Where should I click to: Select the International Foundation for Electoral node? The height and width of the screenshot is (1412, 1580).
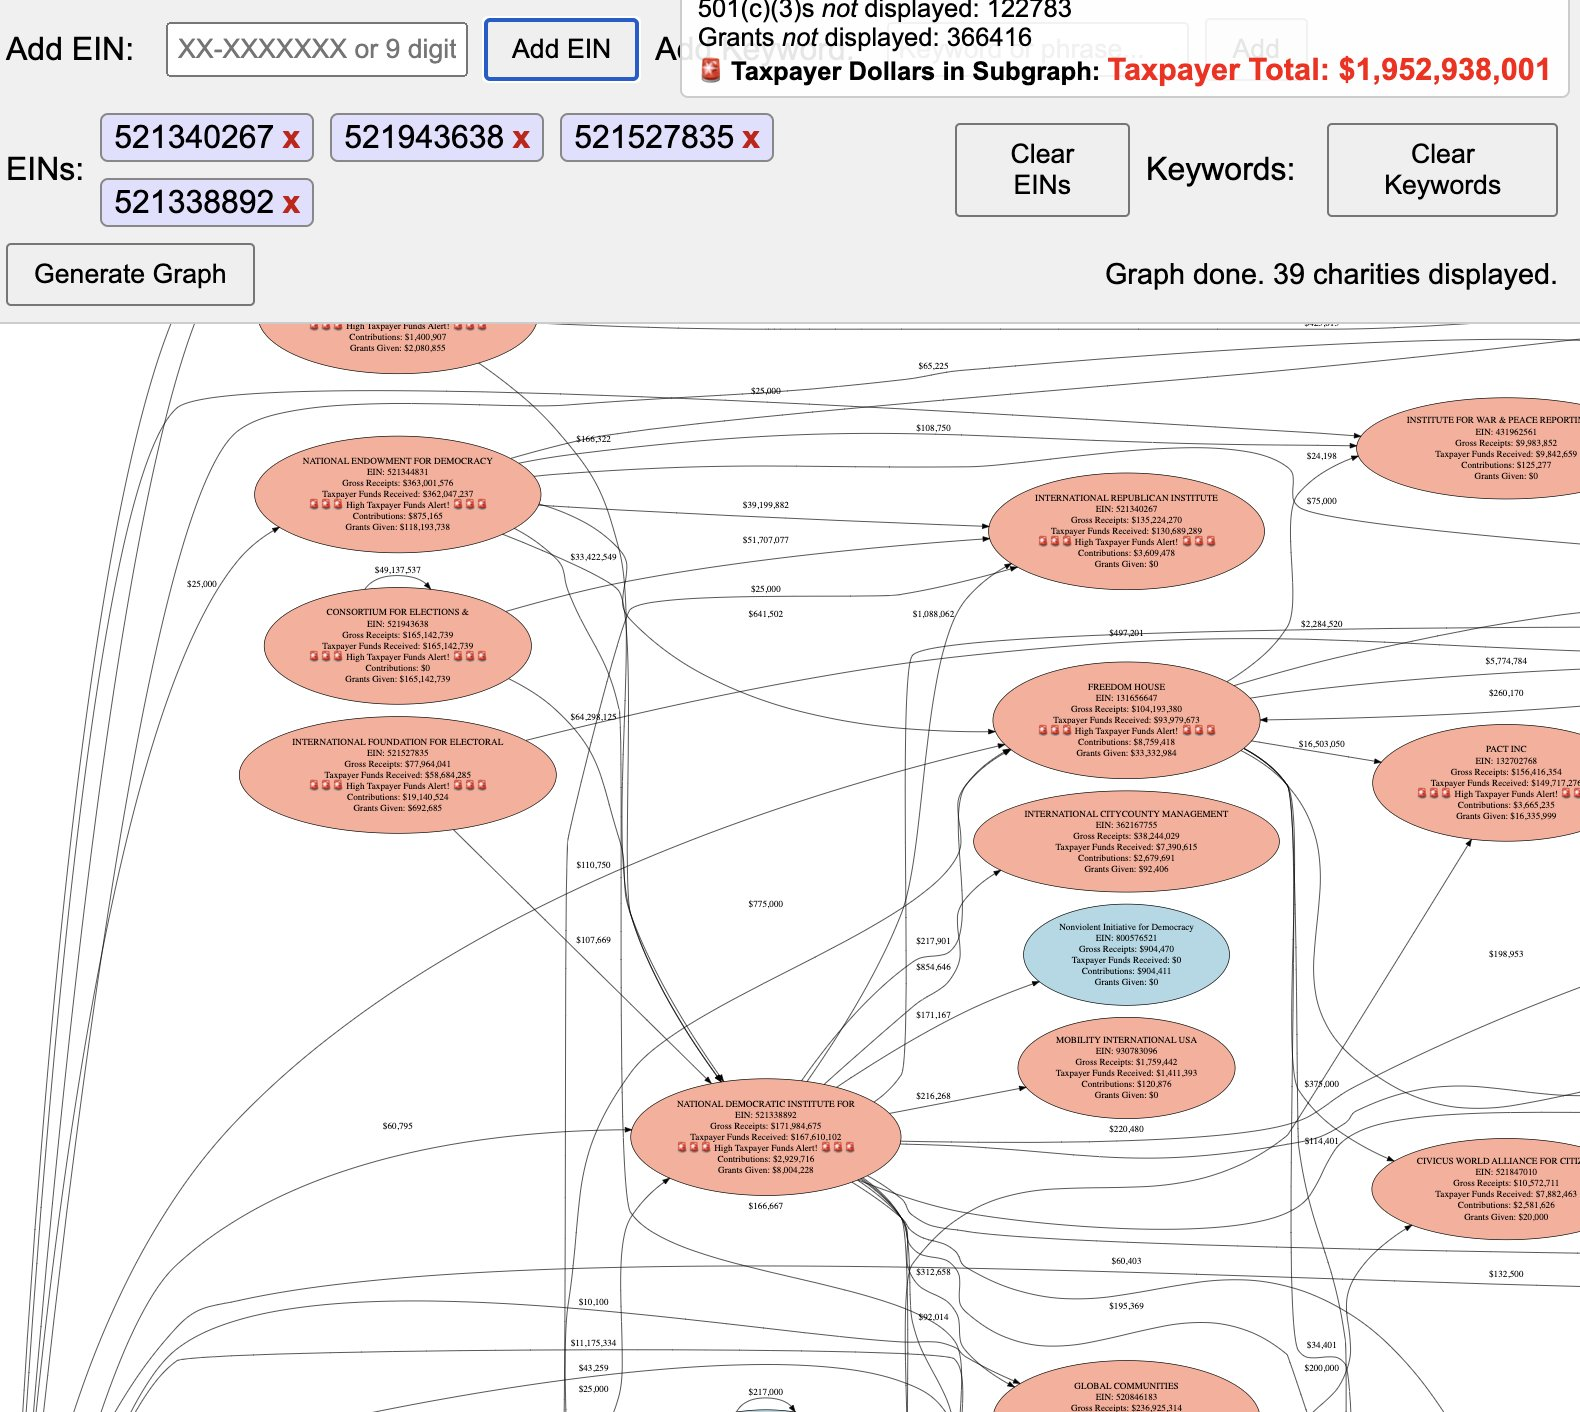[397, 775]
